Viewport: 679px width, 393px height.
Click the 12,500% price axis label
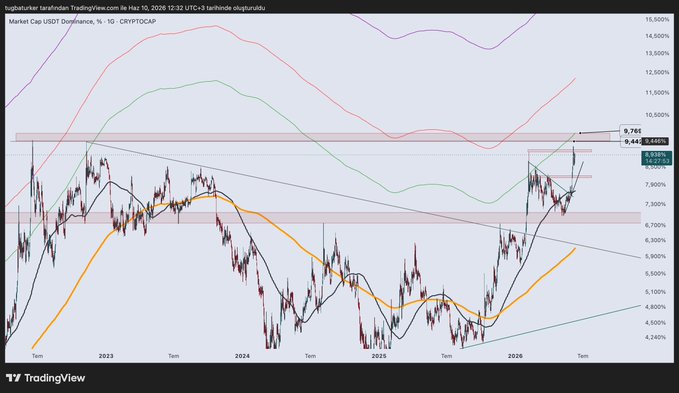point(657,72)
